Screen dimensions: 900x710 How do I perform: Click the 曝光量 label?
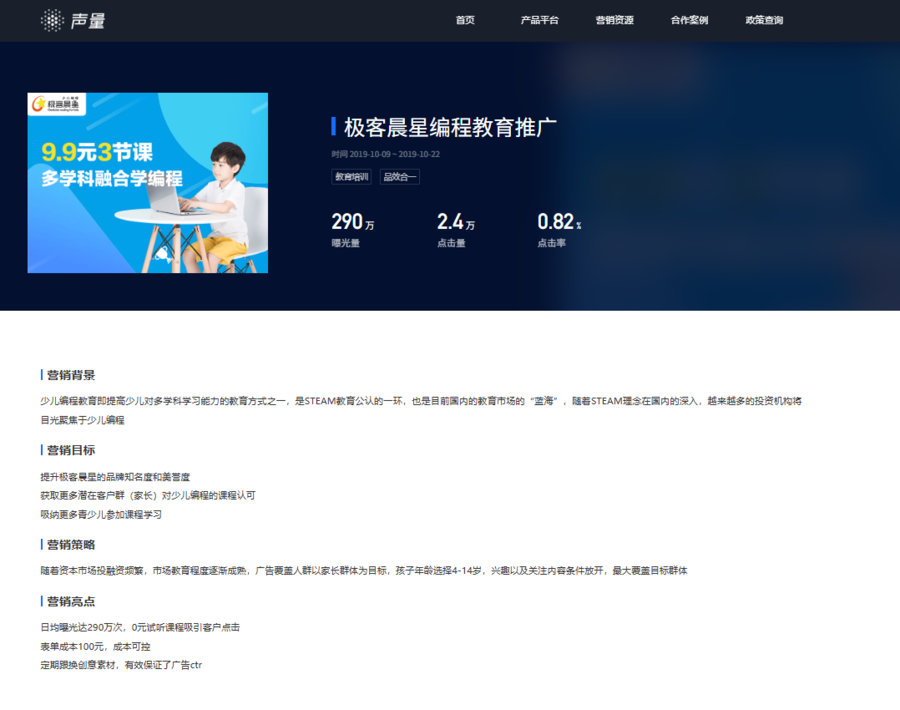346,243
